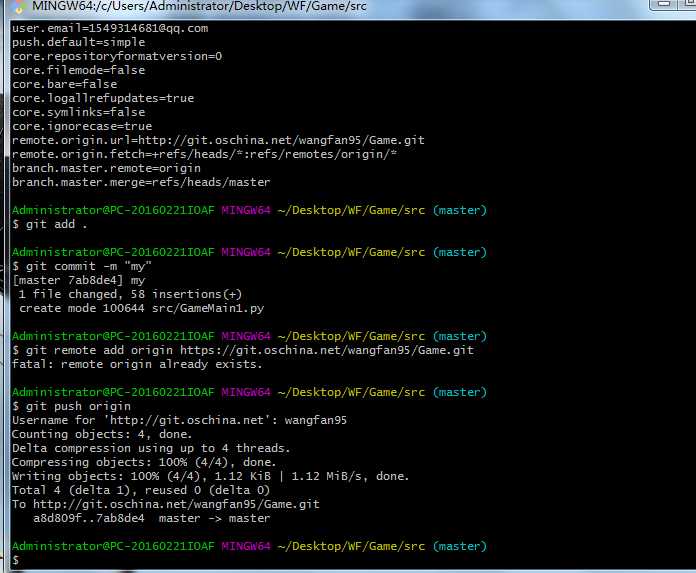Click 'Compressing objects: 100% (4/4), done.'
The height and width of the screenshot is (573, 696).
pos(144,462)
